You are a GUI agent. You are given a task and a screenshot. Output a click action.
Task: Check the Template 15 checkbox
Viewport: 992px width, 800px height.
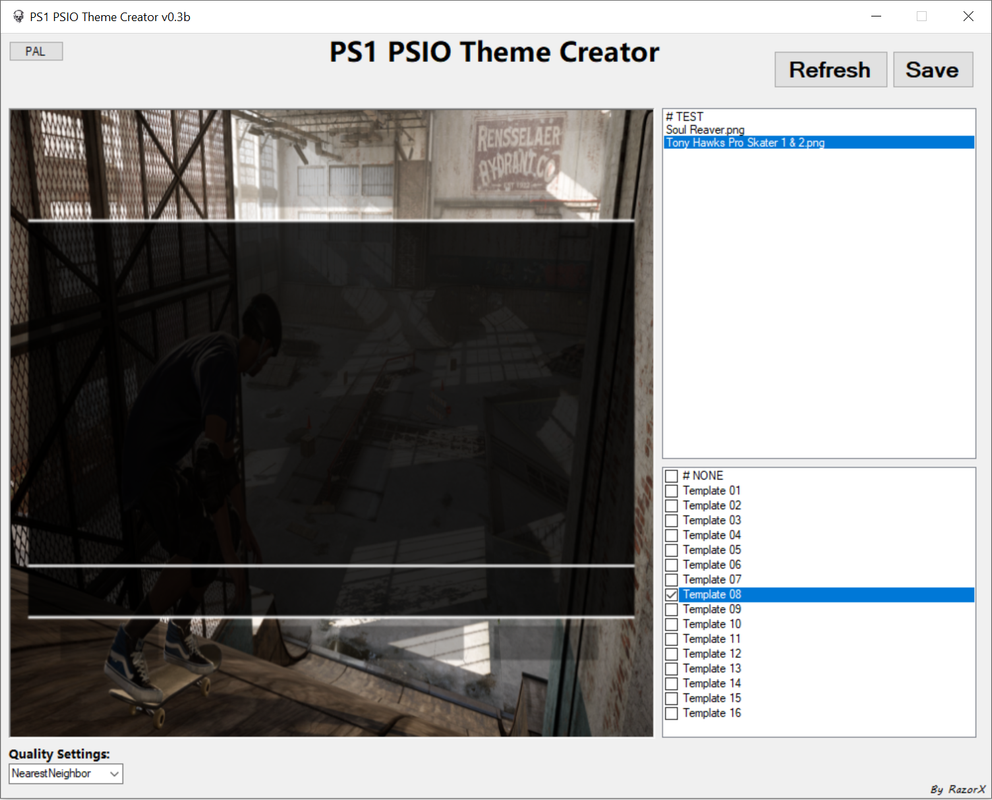coord(671,699)
